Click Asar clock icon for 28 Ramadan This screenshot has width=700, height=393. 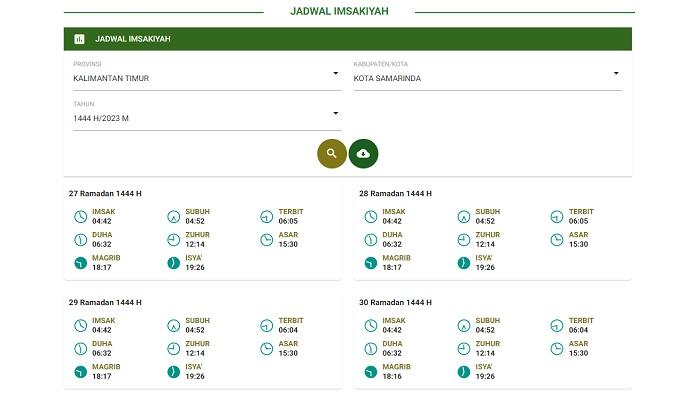(x=557, y=240)
